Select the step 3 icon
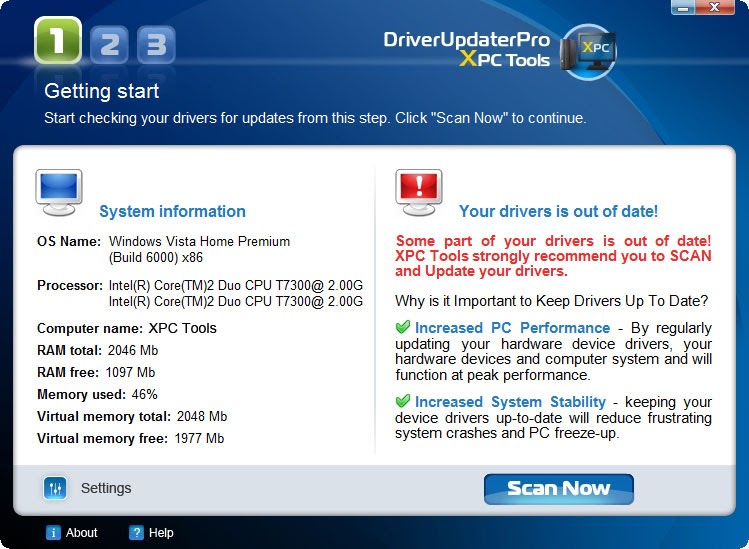 point(156,45)
